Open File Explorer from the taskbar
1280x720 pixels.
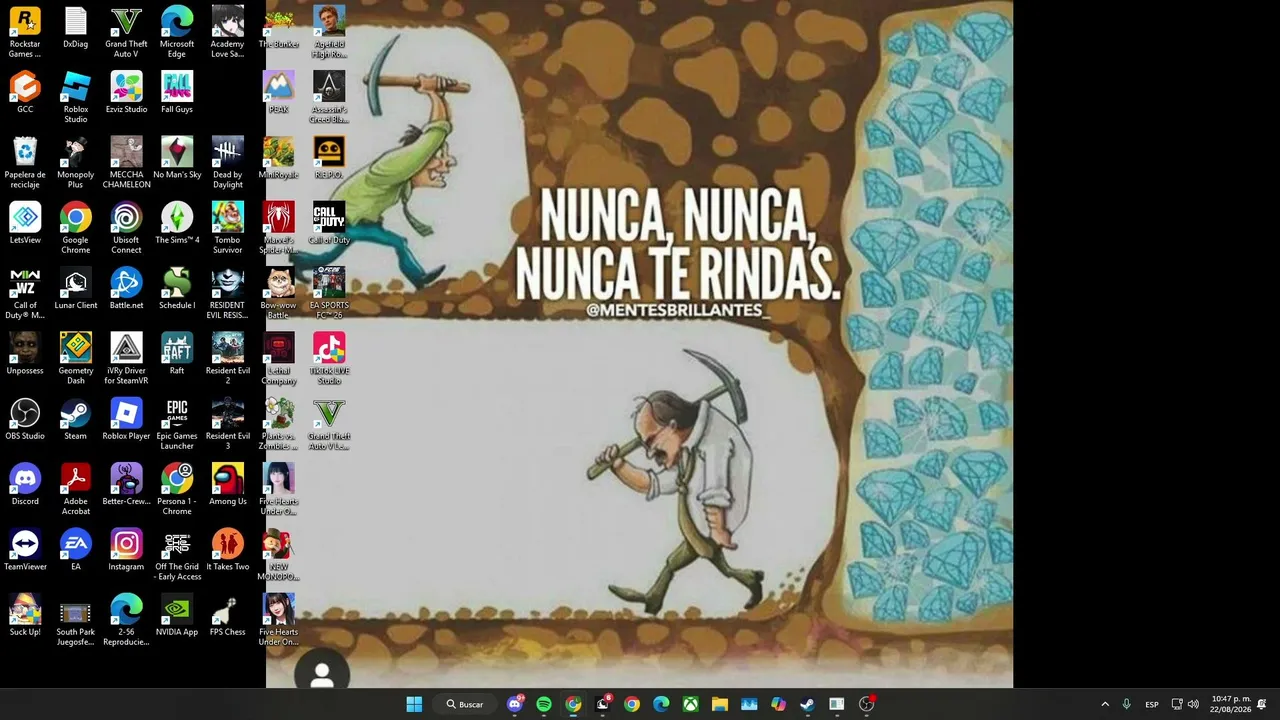point(720,704)
